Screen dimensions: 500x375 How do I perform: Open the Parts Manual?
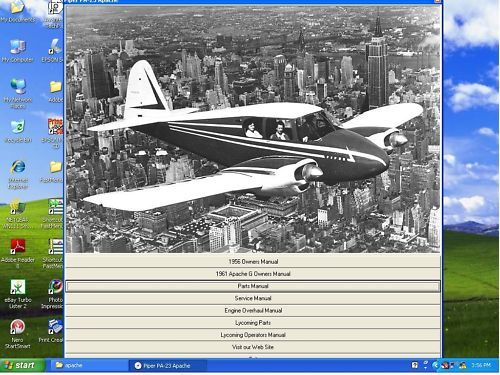(253, 286)
